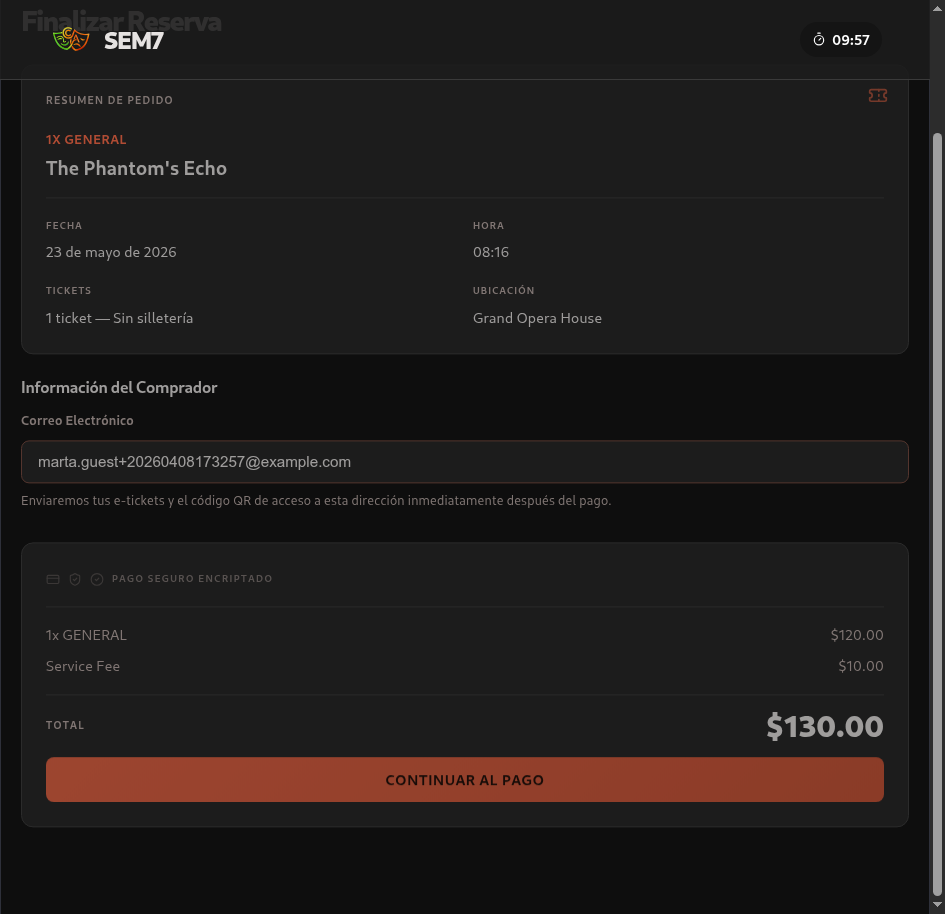
Task: Click the 09:57 countdown timer
Action: pos(850,40)
